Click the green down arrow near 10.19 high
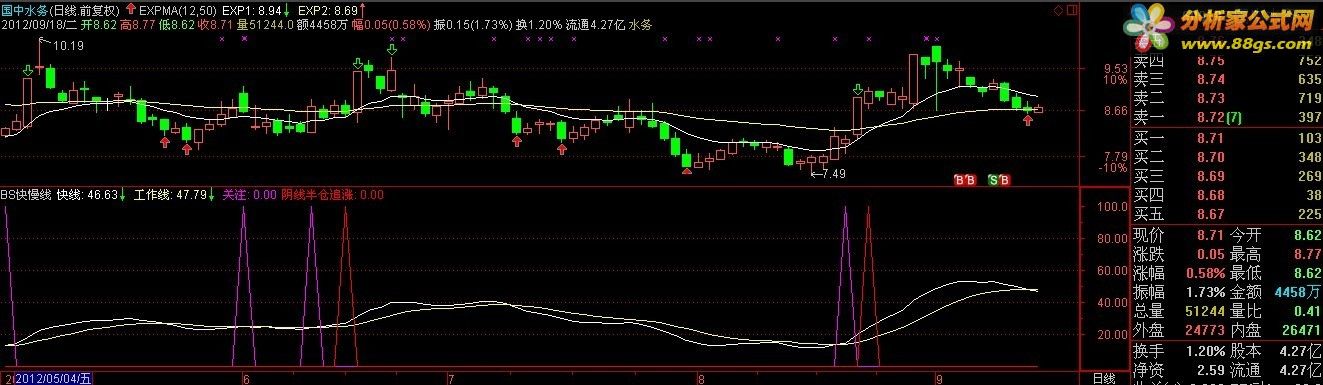1323x385 pixels. 27,70
